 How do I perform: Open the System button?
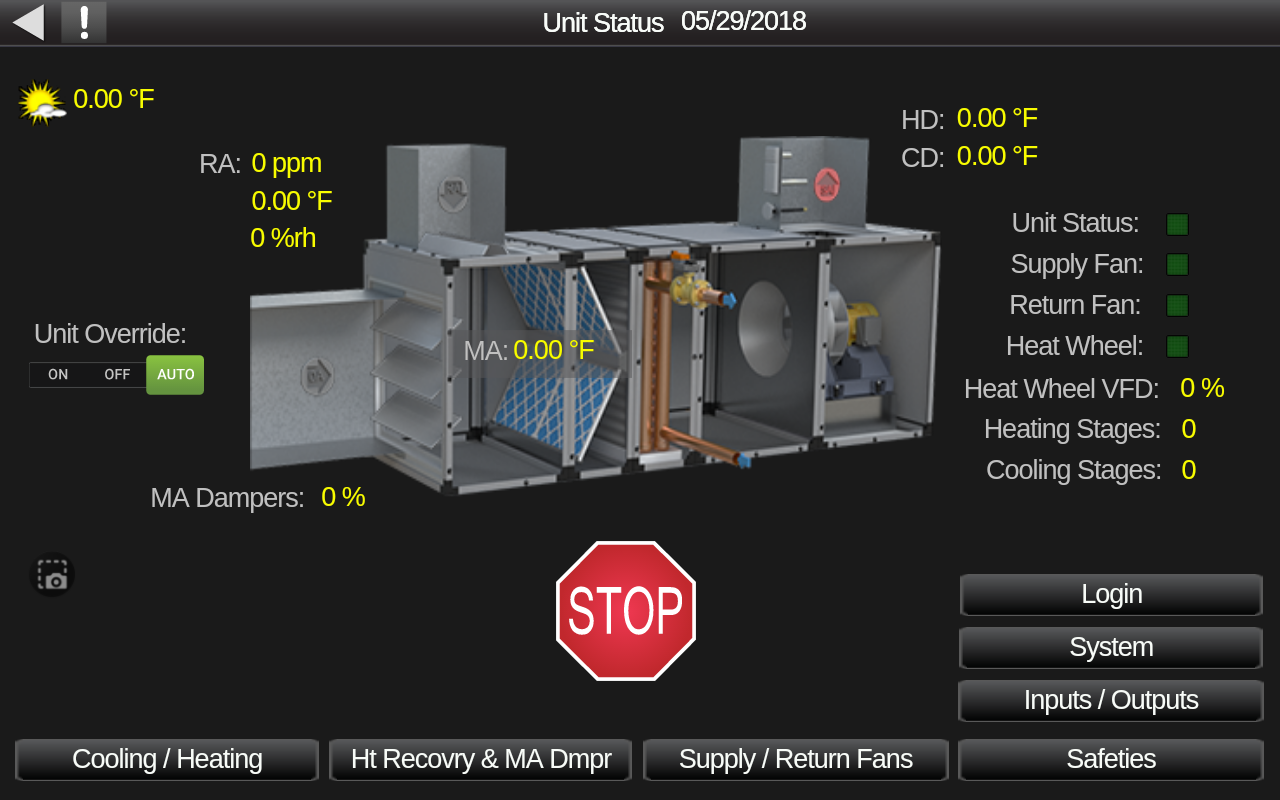pyautogui.click(x=1111, y=648)
